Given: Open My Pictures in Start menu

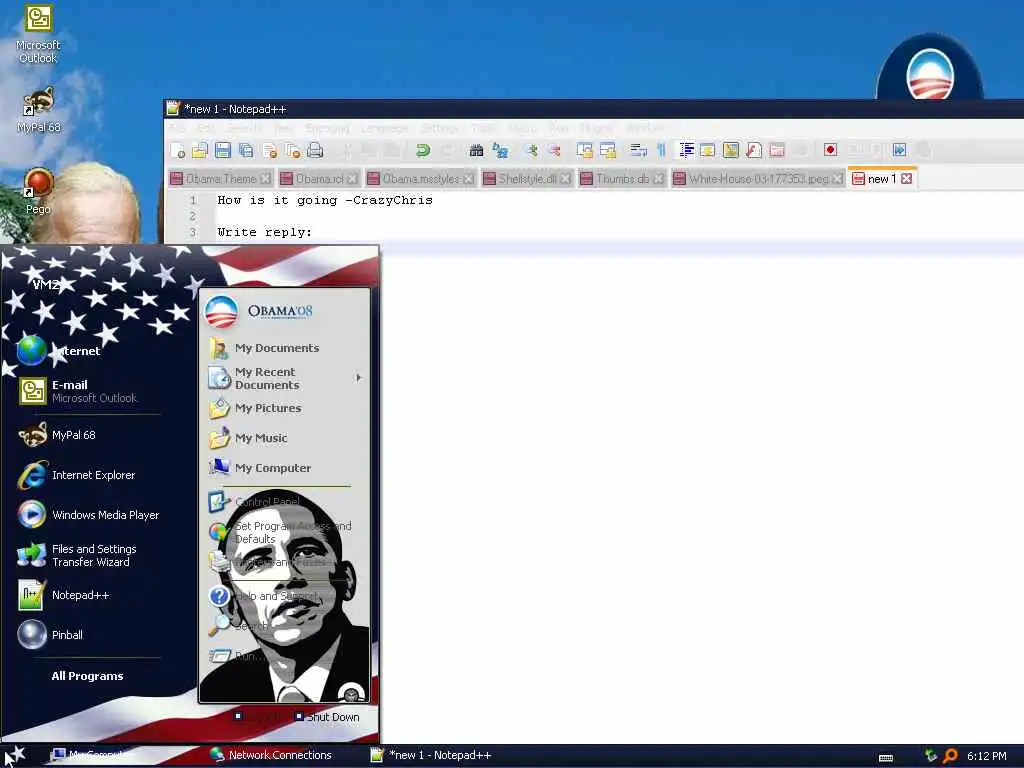Looking at the screenshot, I should [255, 408].
